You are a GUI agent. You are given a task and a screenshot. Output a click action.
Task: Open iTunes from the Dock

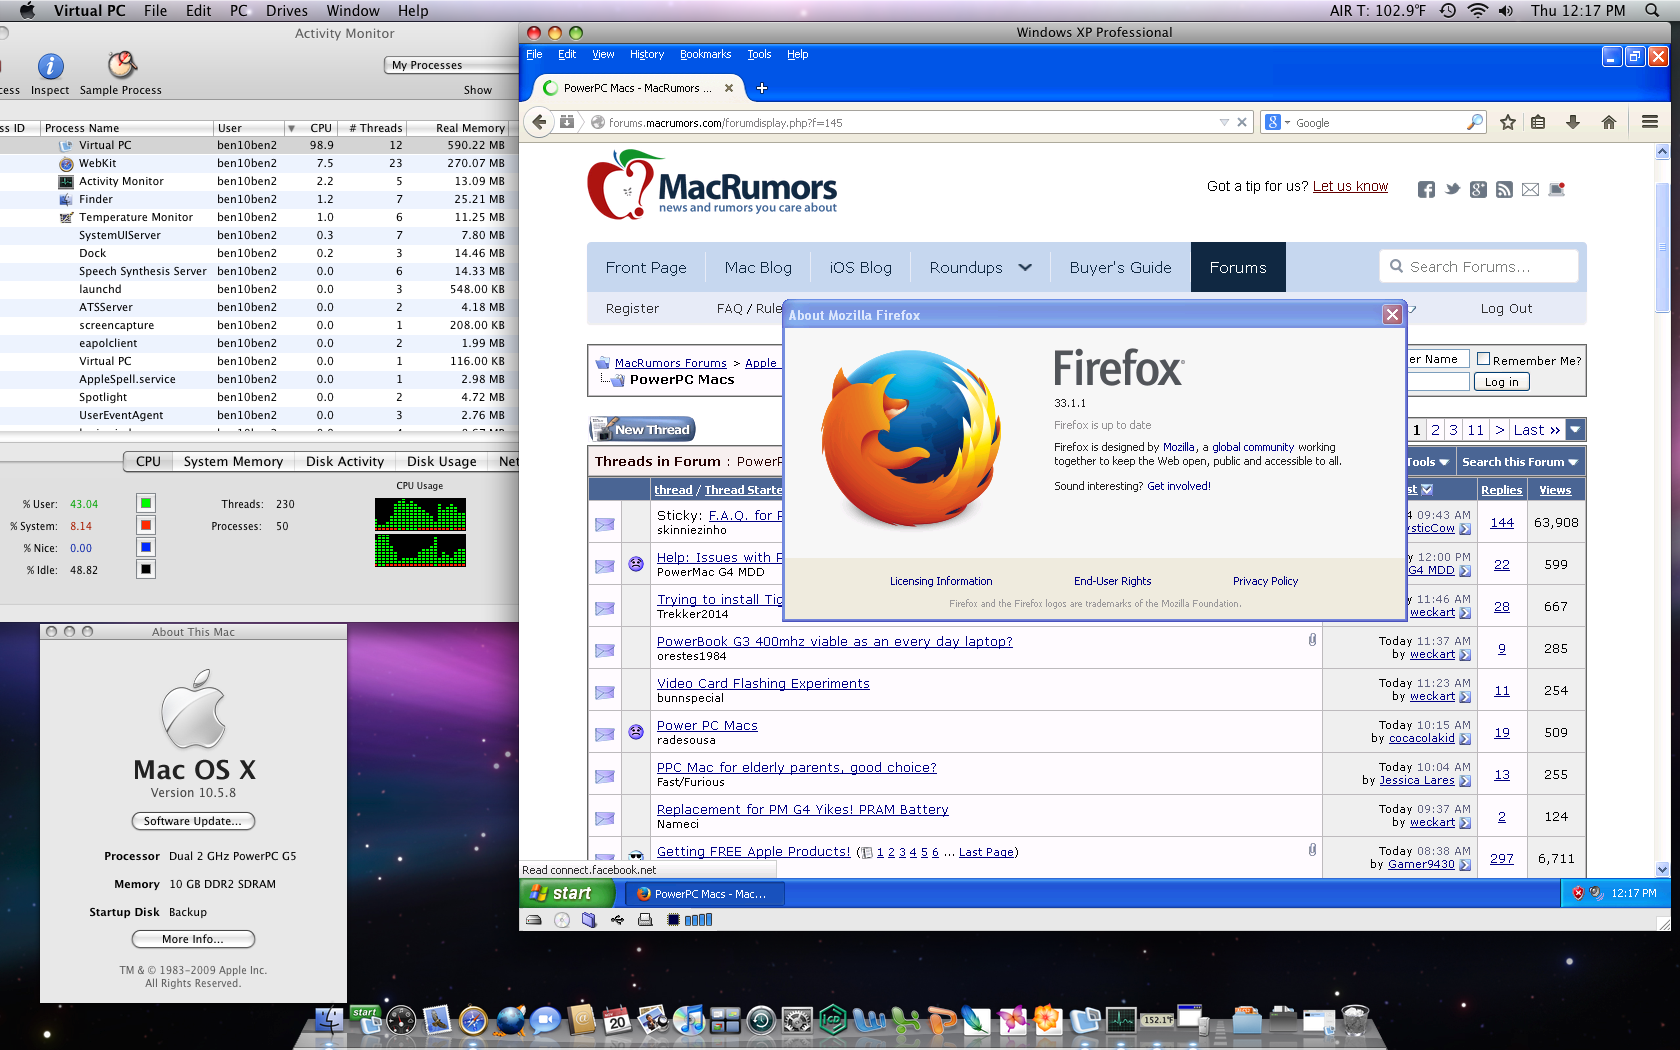point(689,1020)
